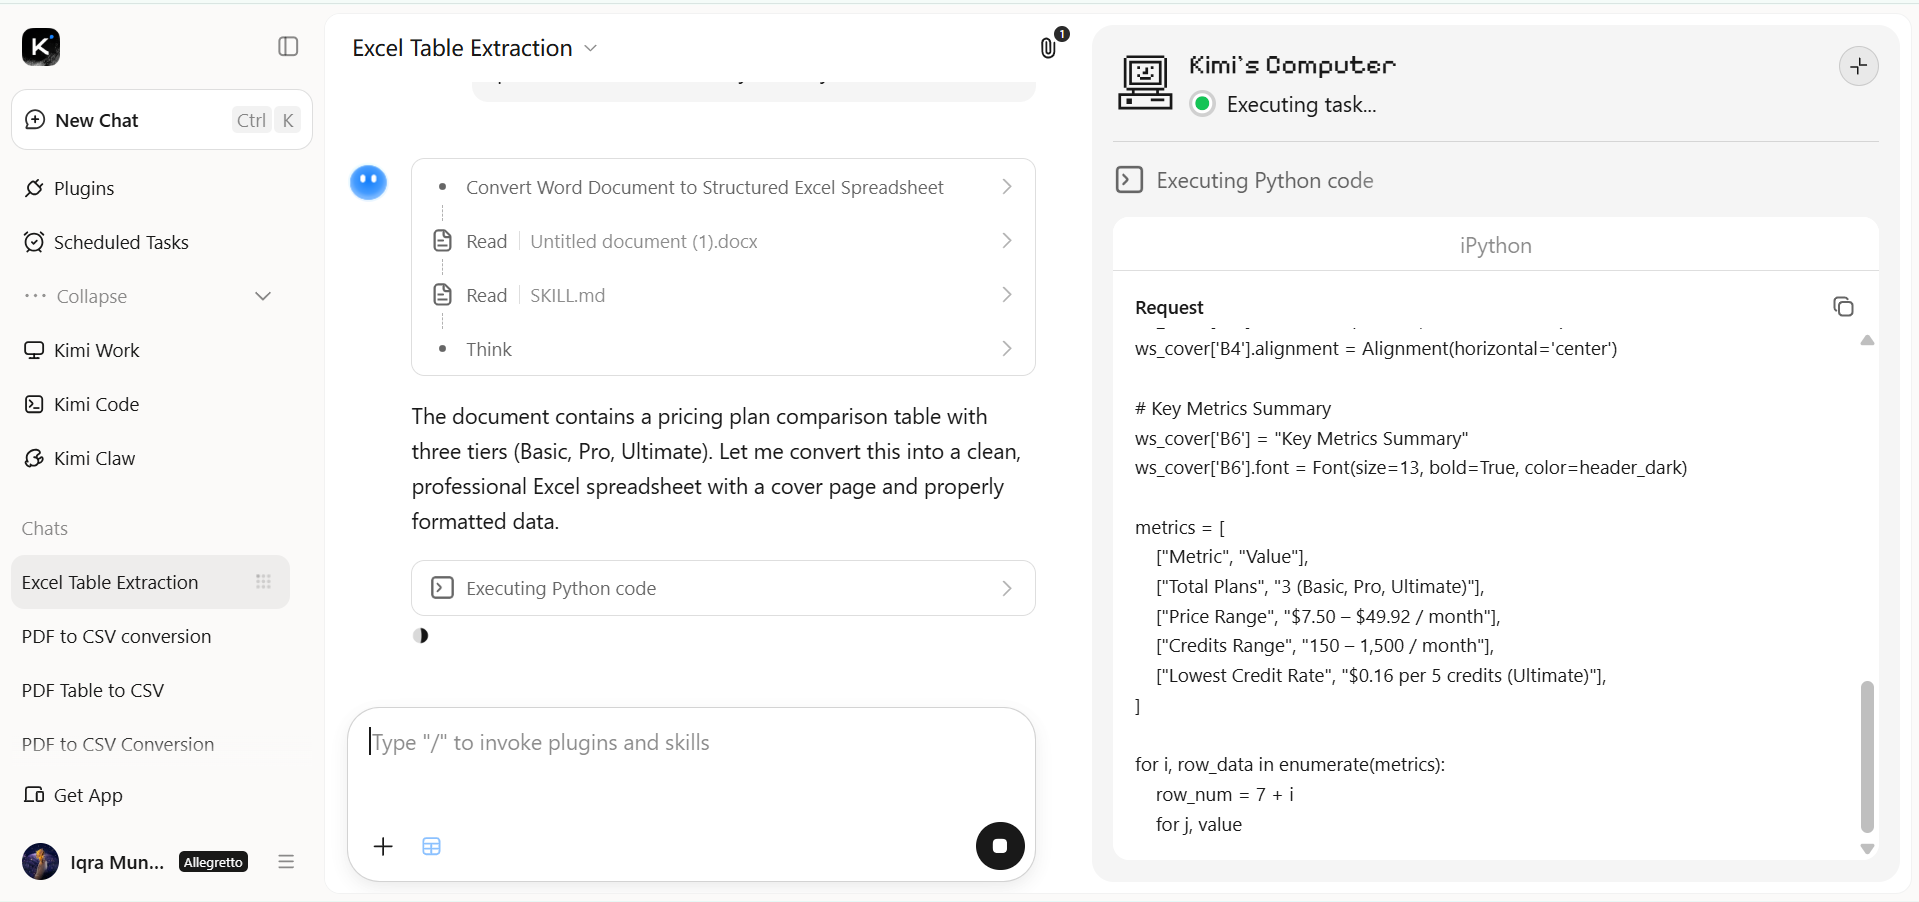The image size is (1919, 902).
Task: Click the green Executing task status indicator
Action: (x=1203, y=104)
